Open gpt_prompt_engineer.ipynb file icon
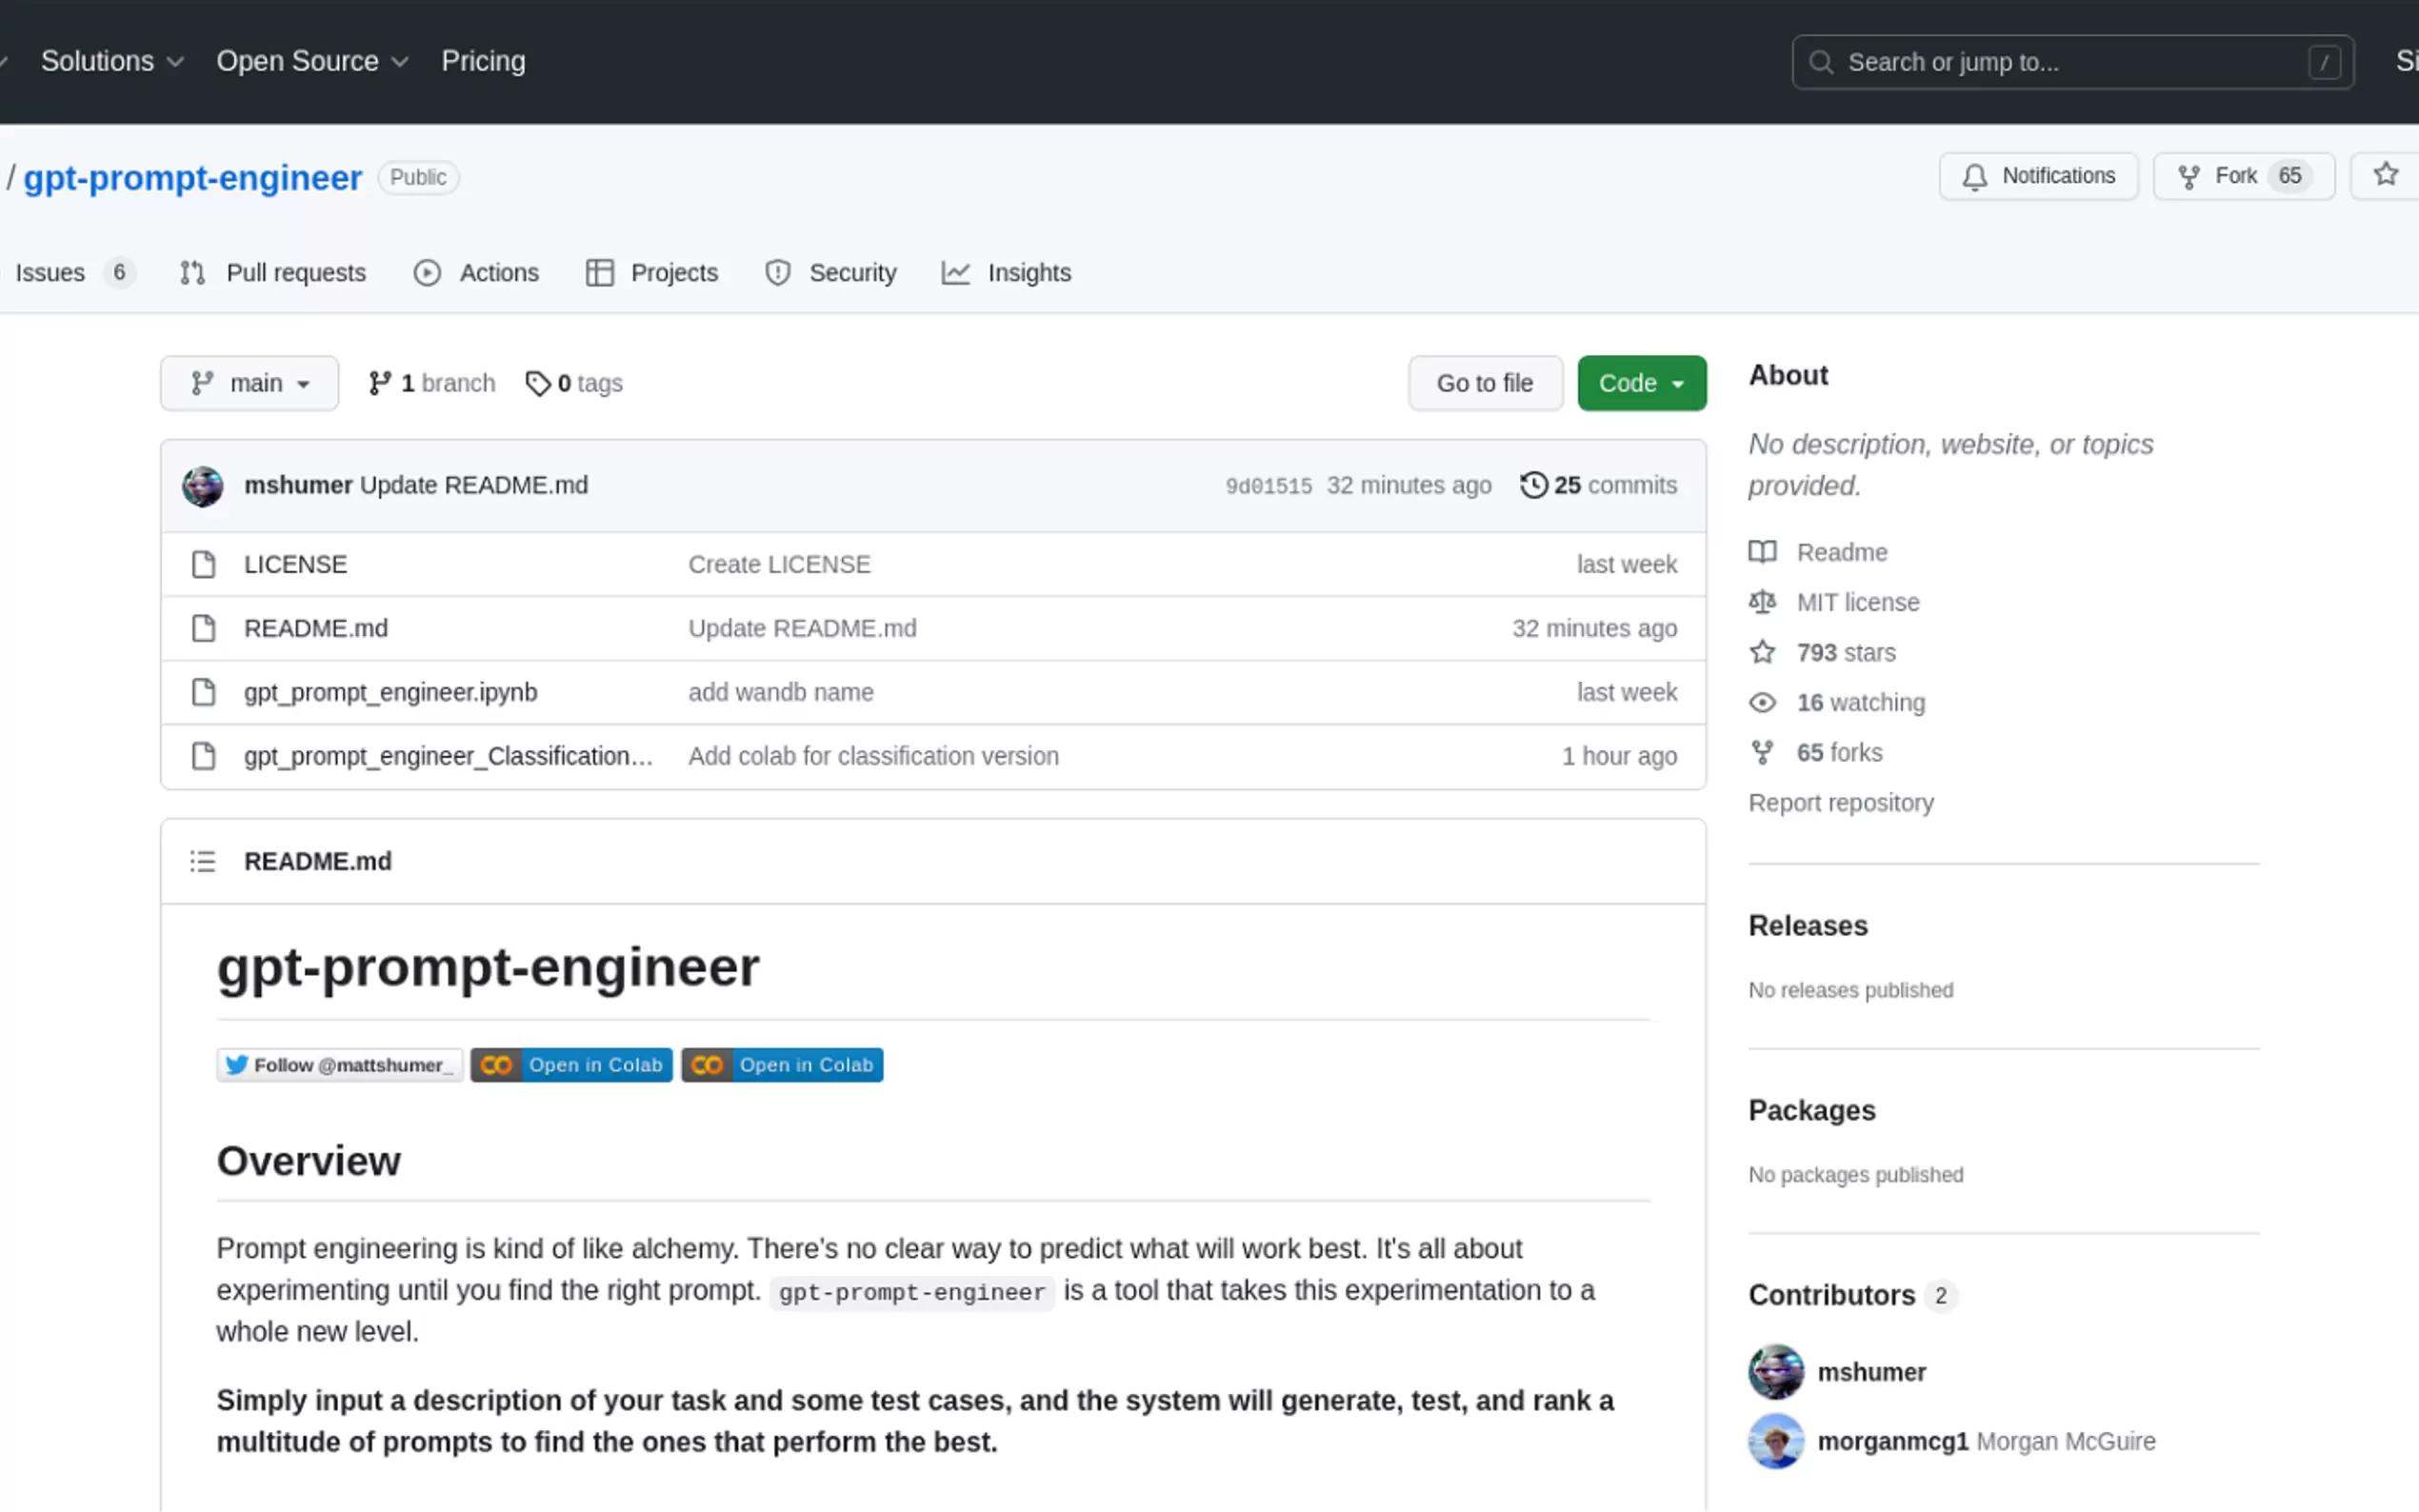This screenshot has height=1512, width=2419. click(204, 691)
